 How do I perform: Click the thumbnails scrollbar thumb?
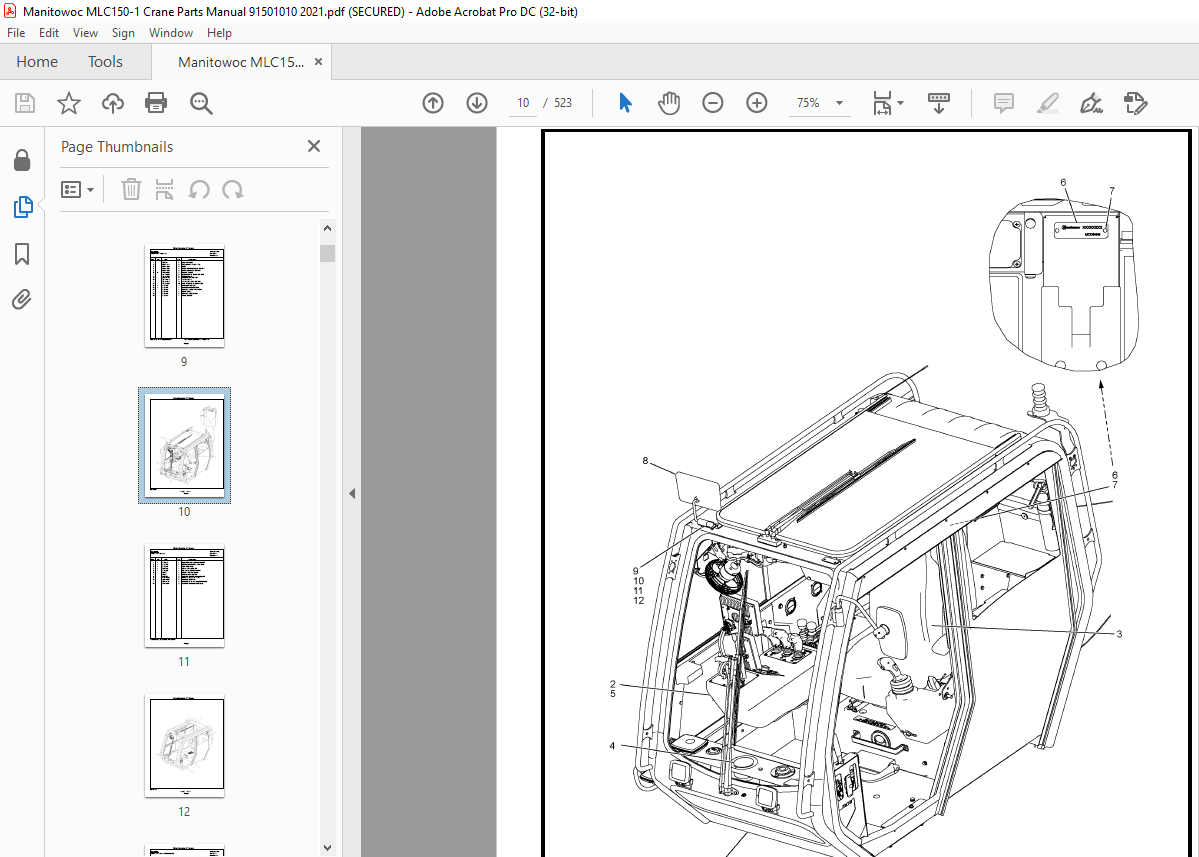coord(327,253)
